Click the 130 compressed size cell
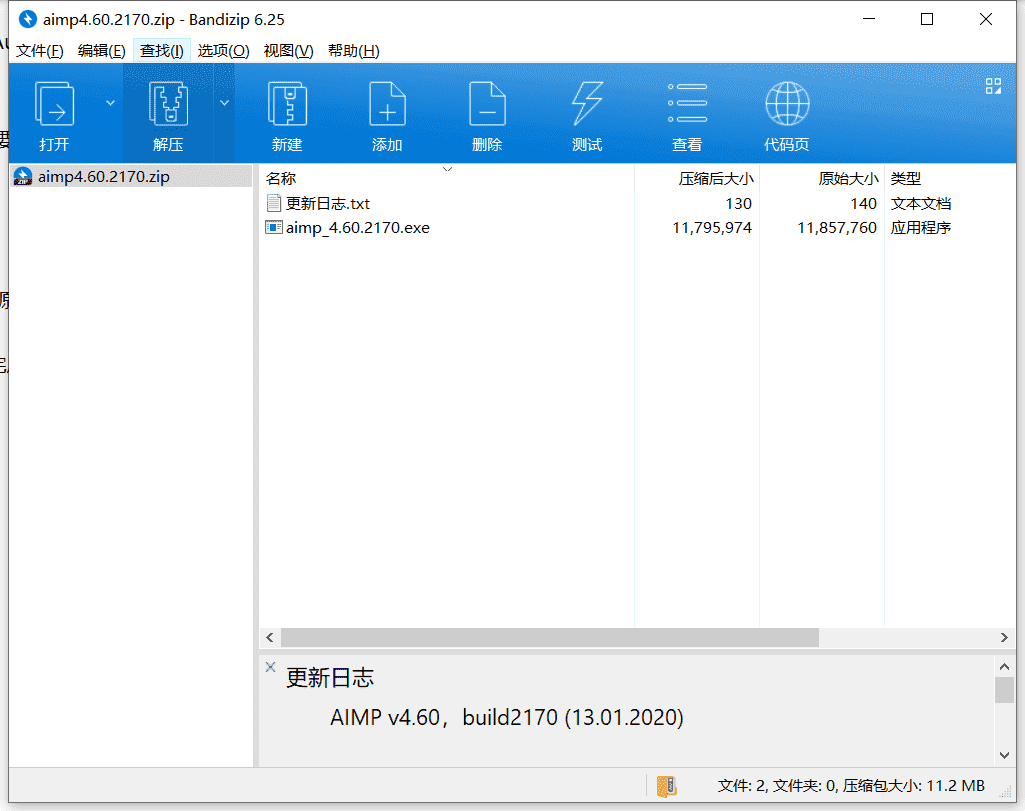 [x=739, y=203]
